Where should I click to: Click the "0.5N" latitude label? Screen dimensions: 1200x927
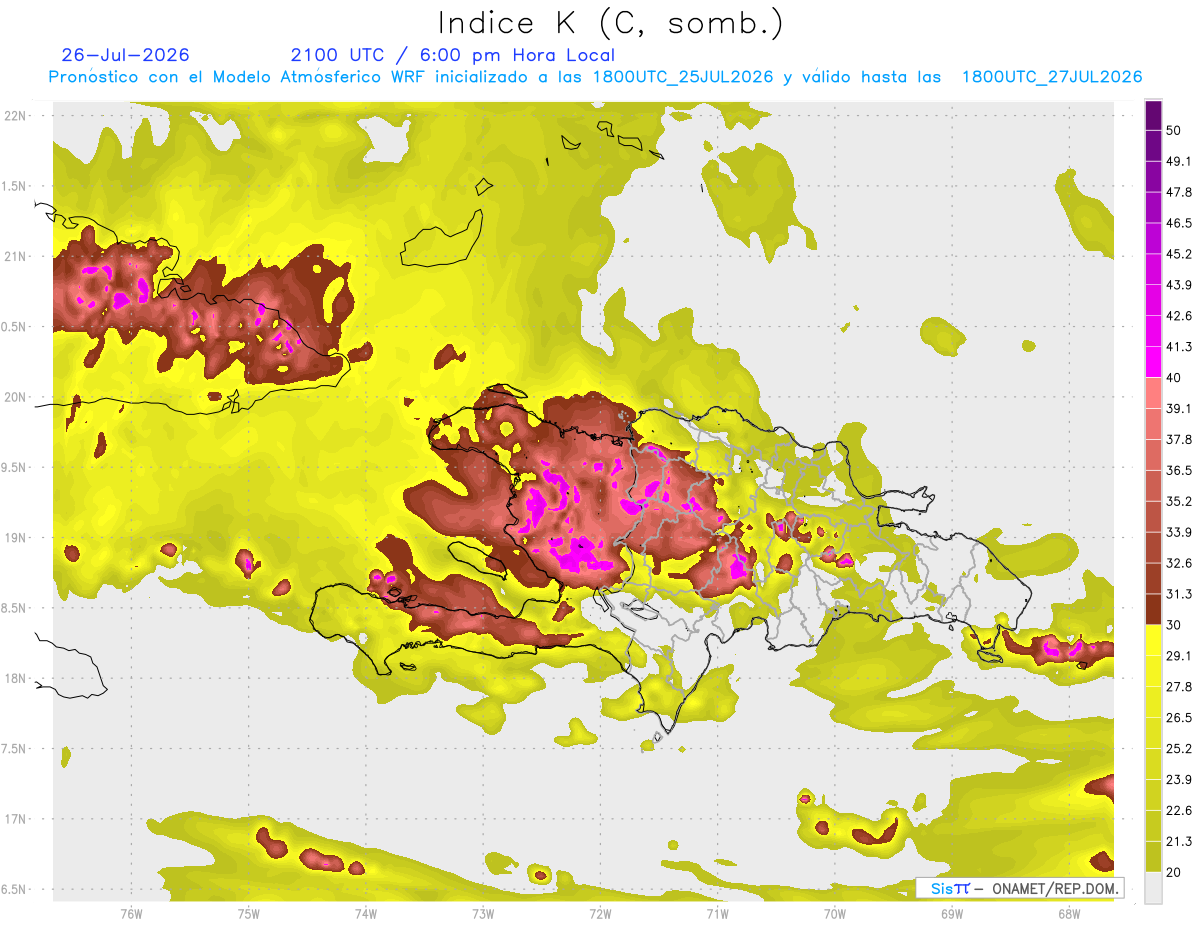pyautogui.click(x=15, y=327)
